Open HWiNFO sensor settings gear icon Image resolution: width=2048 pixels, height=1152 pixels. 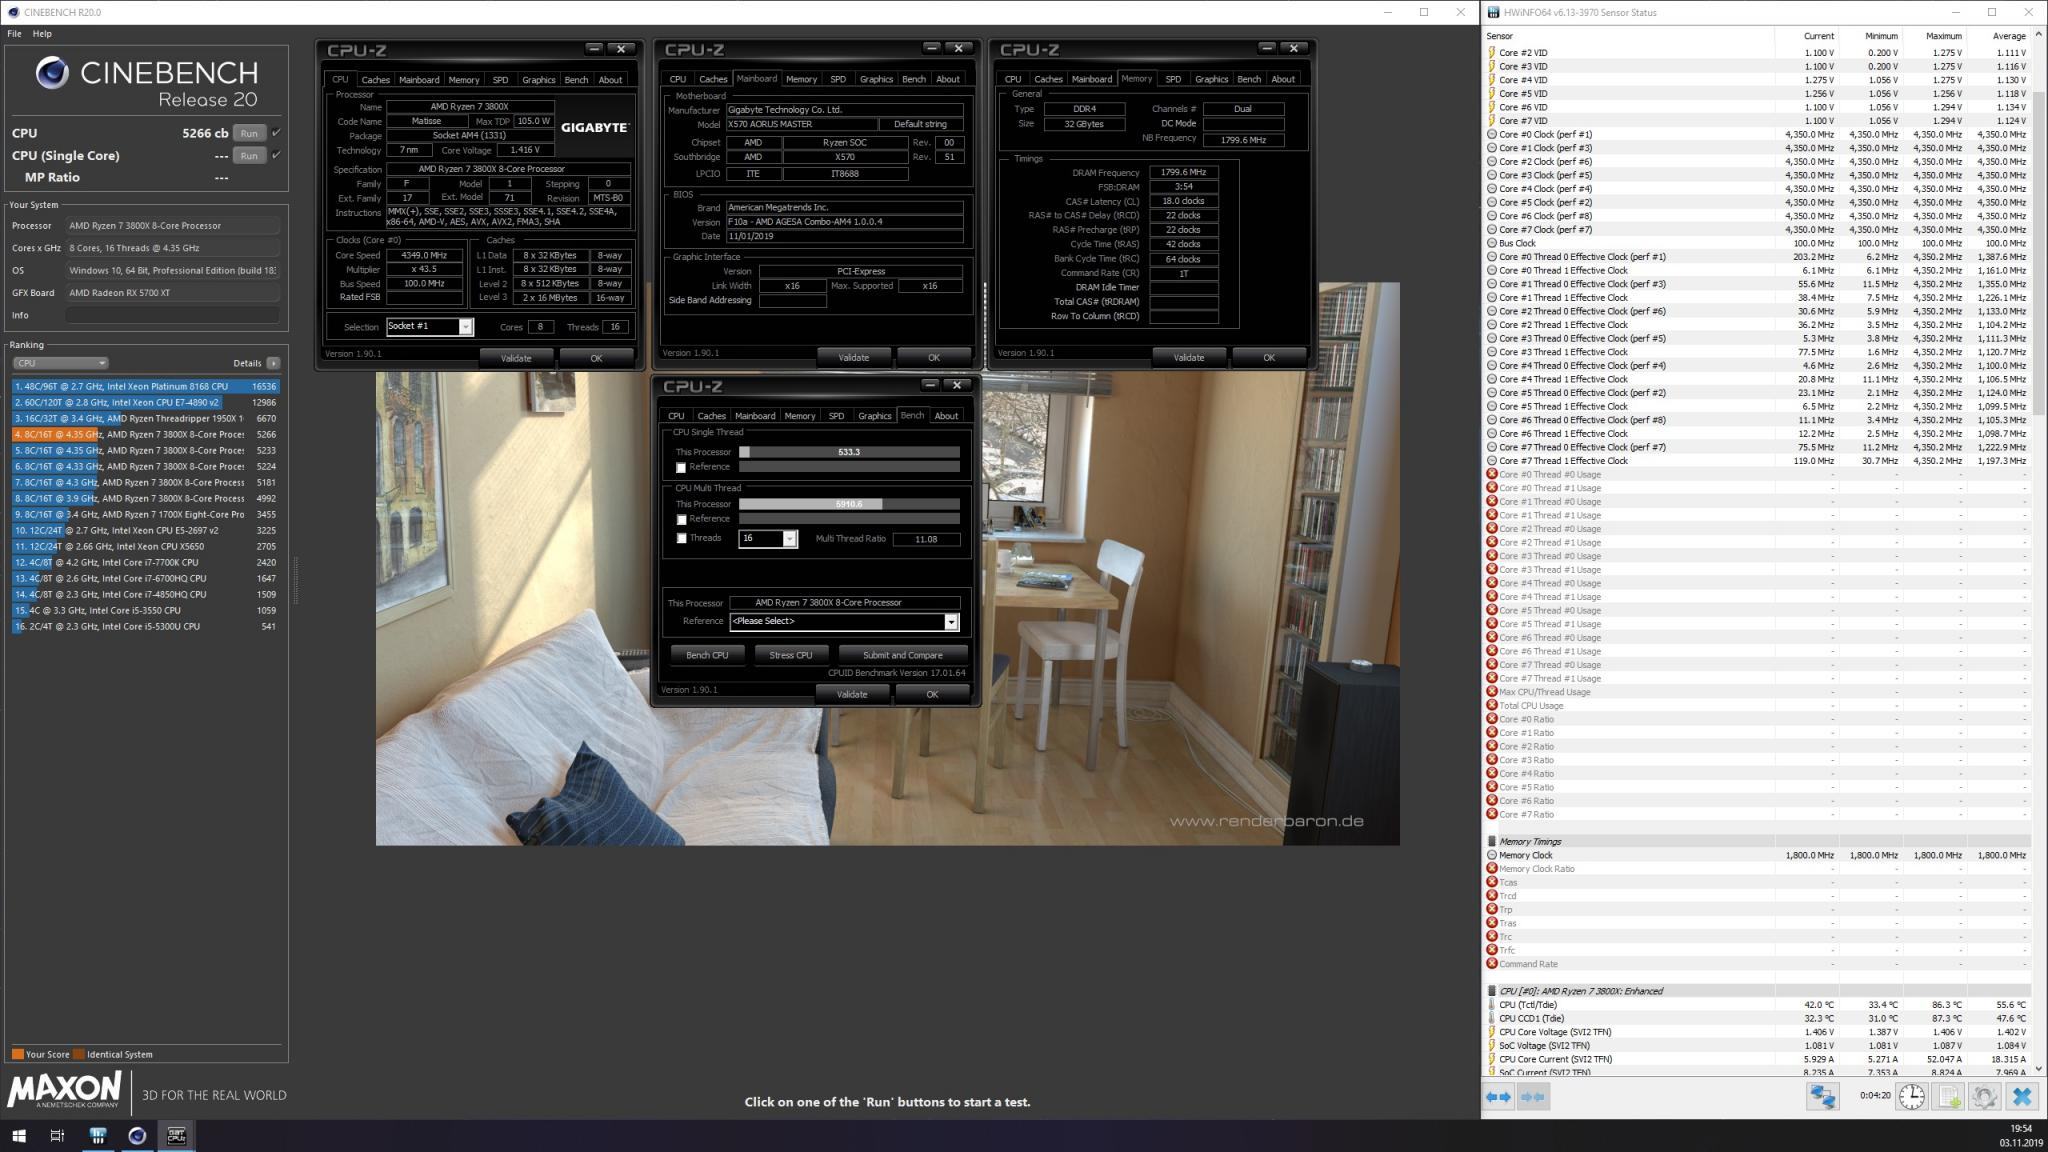(x=1985, y=1097)
